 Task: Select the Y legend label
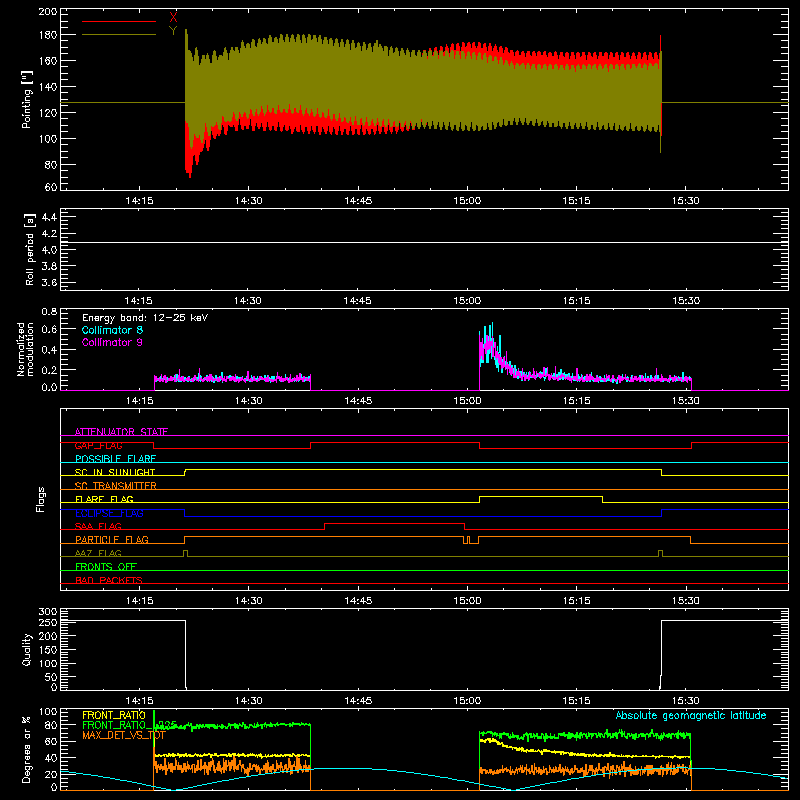173,31
